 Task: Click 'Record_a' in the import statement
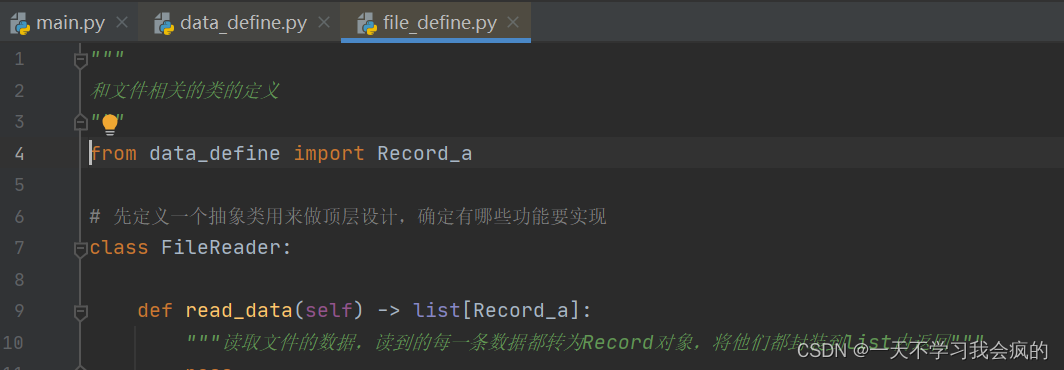point(424,154)
